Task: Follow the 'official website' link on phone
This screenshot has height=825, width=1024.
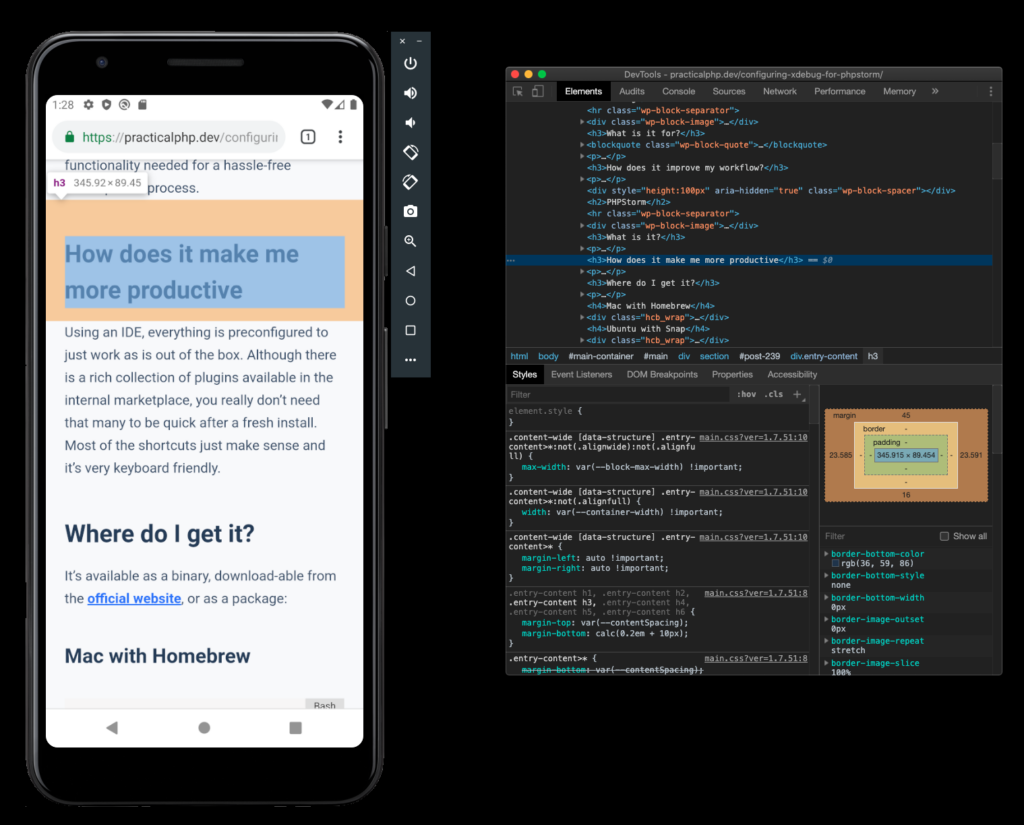Action: [134, 598]
